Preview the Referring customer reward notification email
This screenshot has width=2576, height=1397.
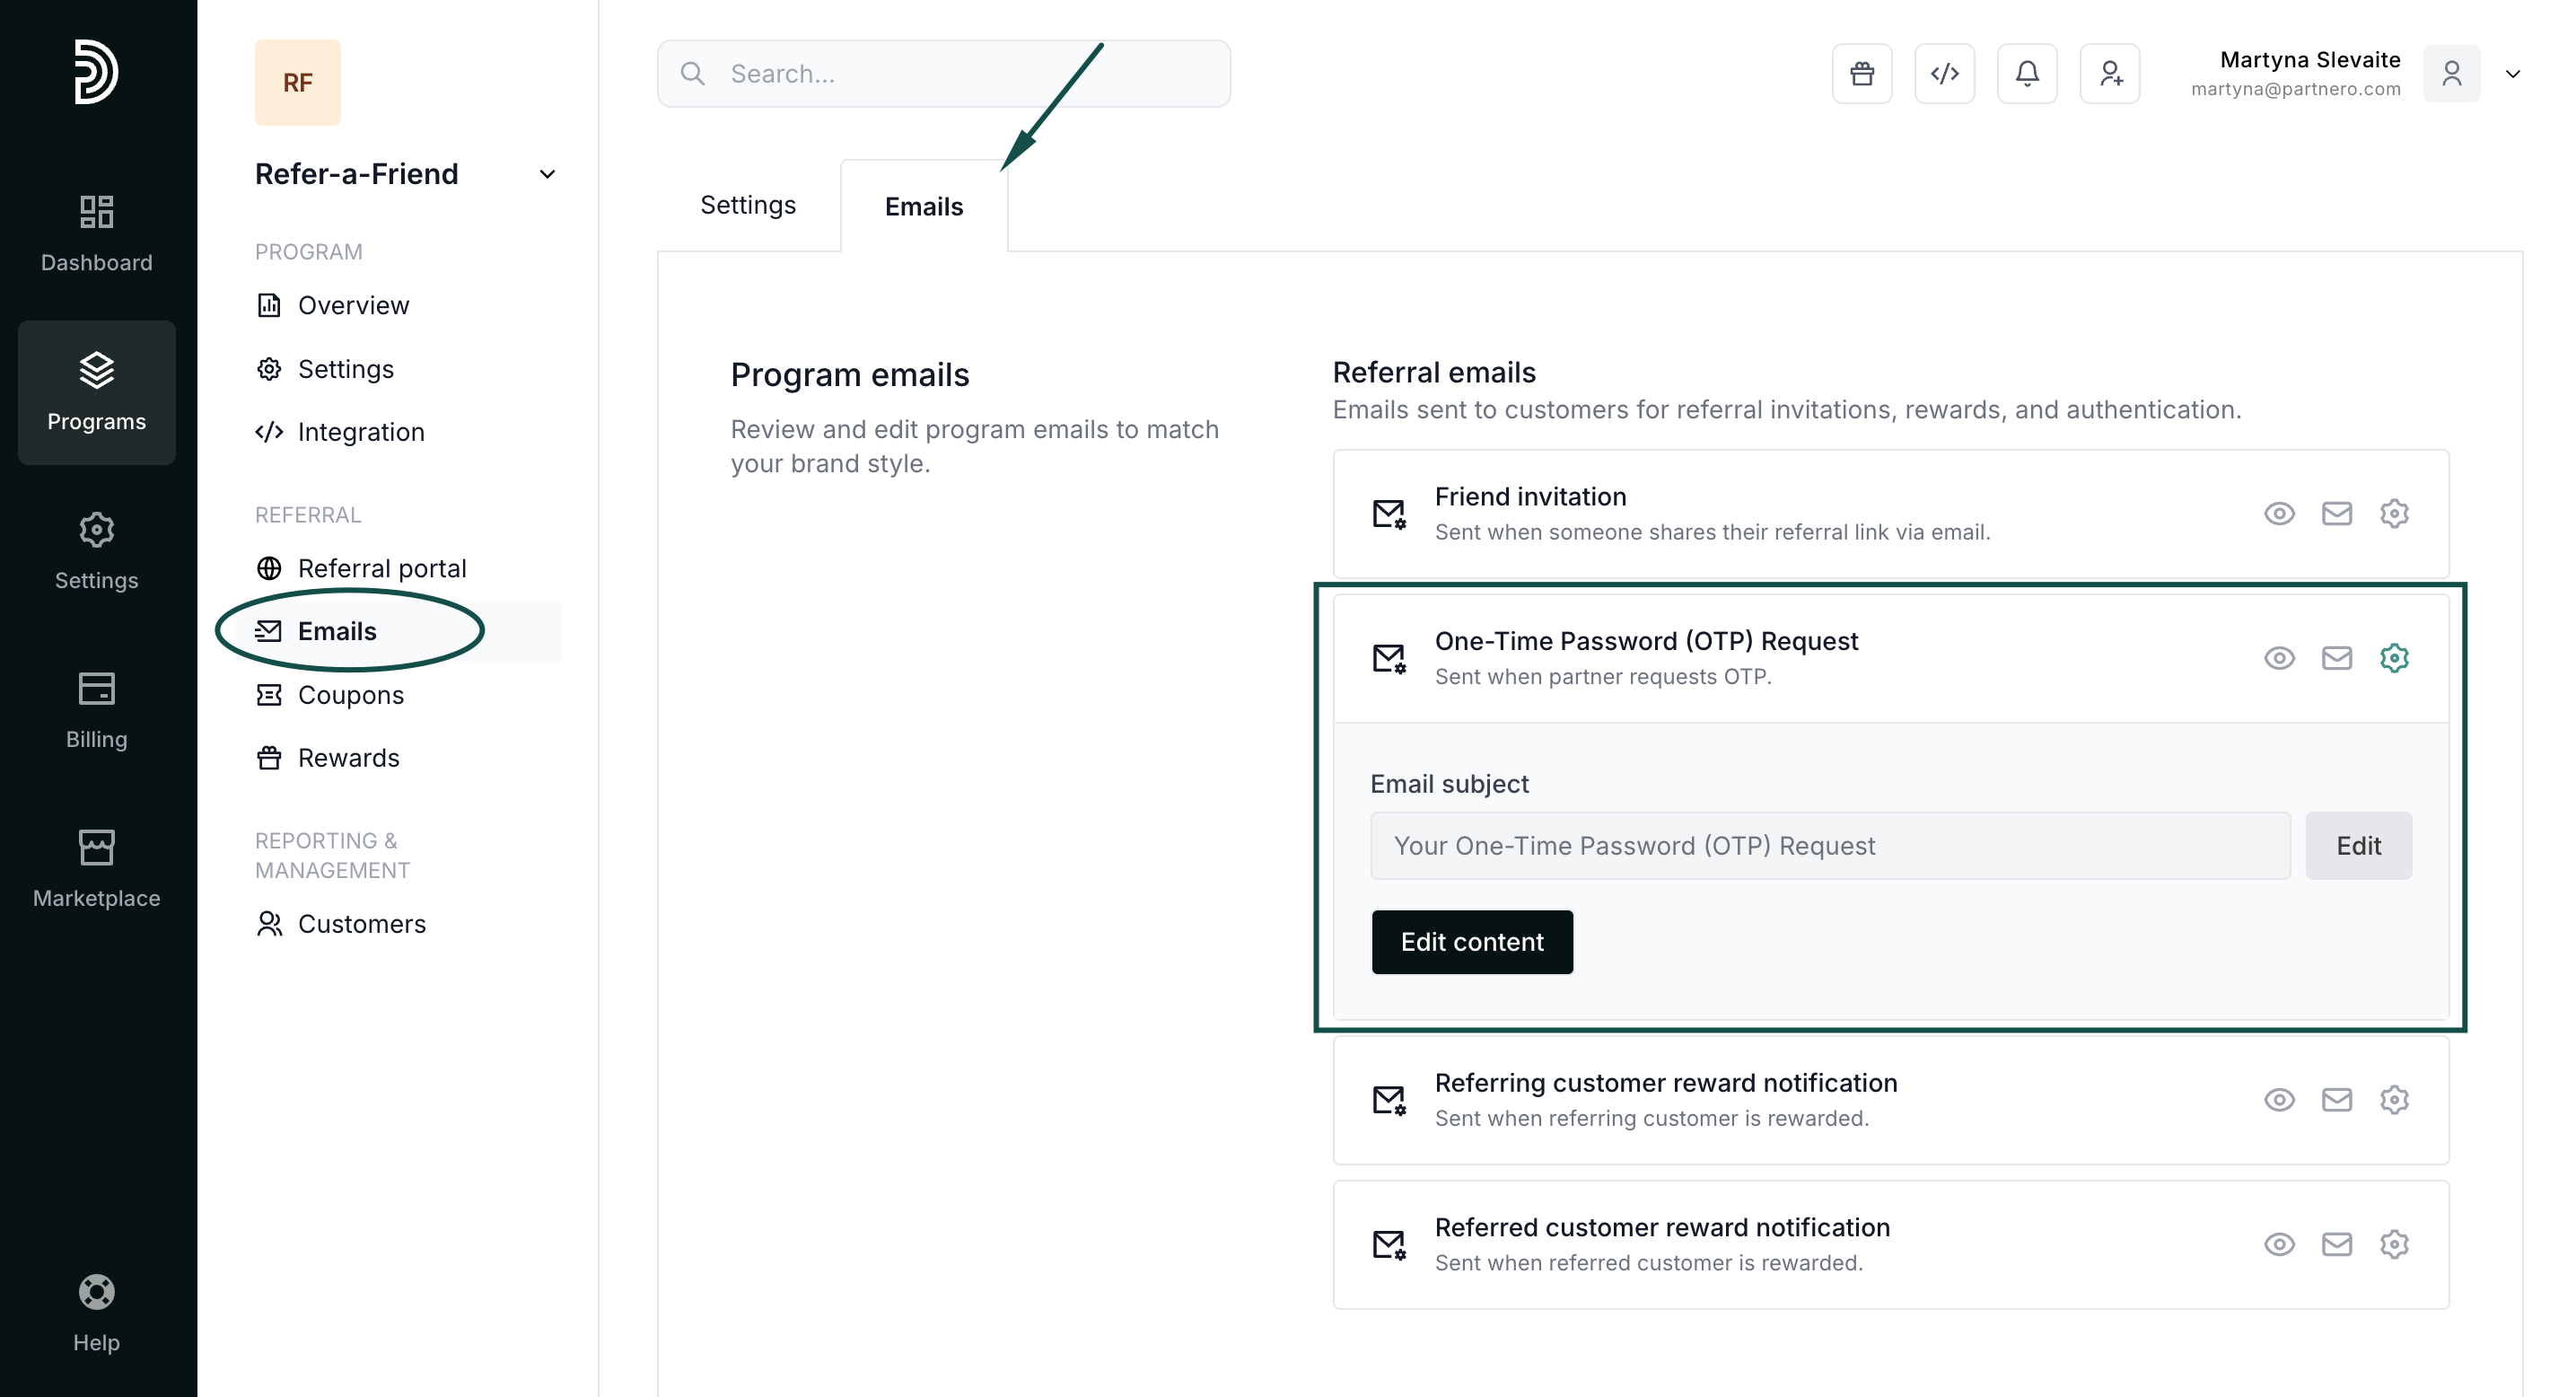pos(2278,1100)
